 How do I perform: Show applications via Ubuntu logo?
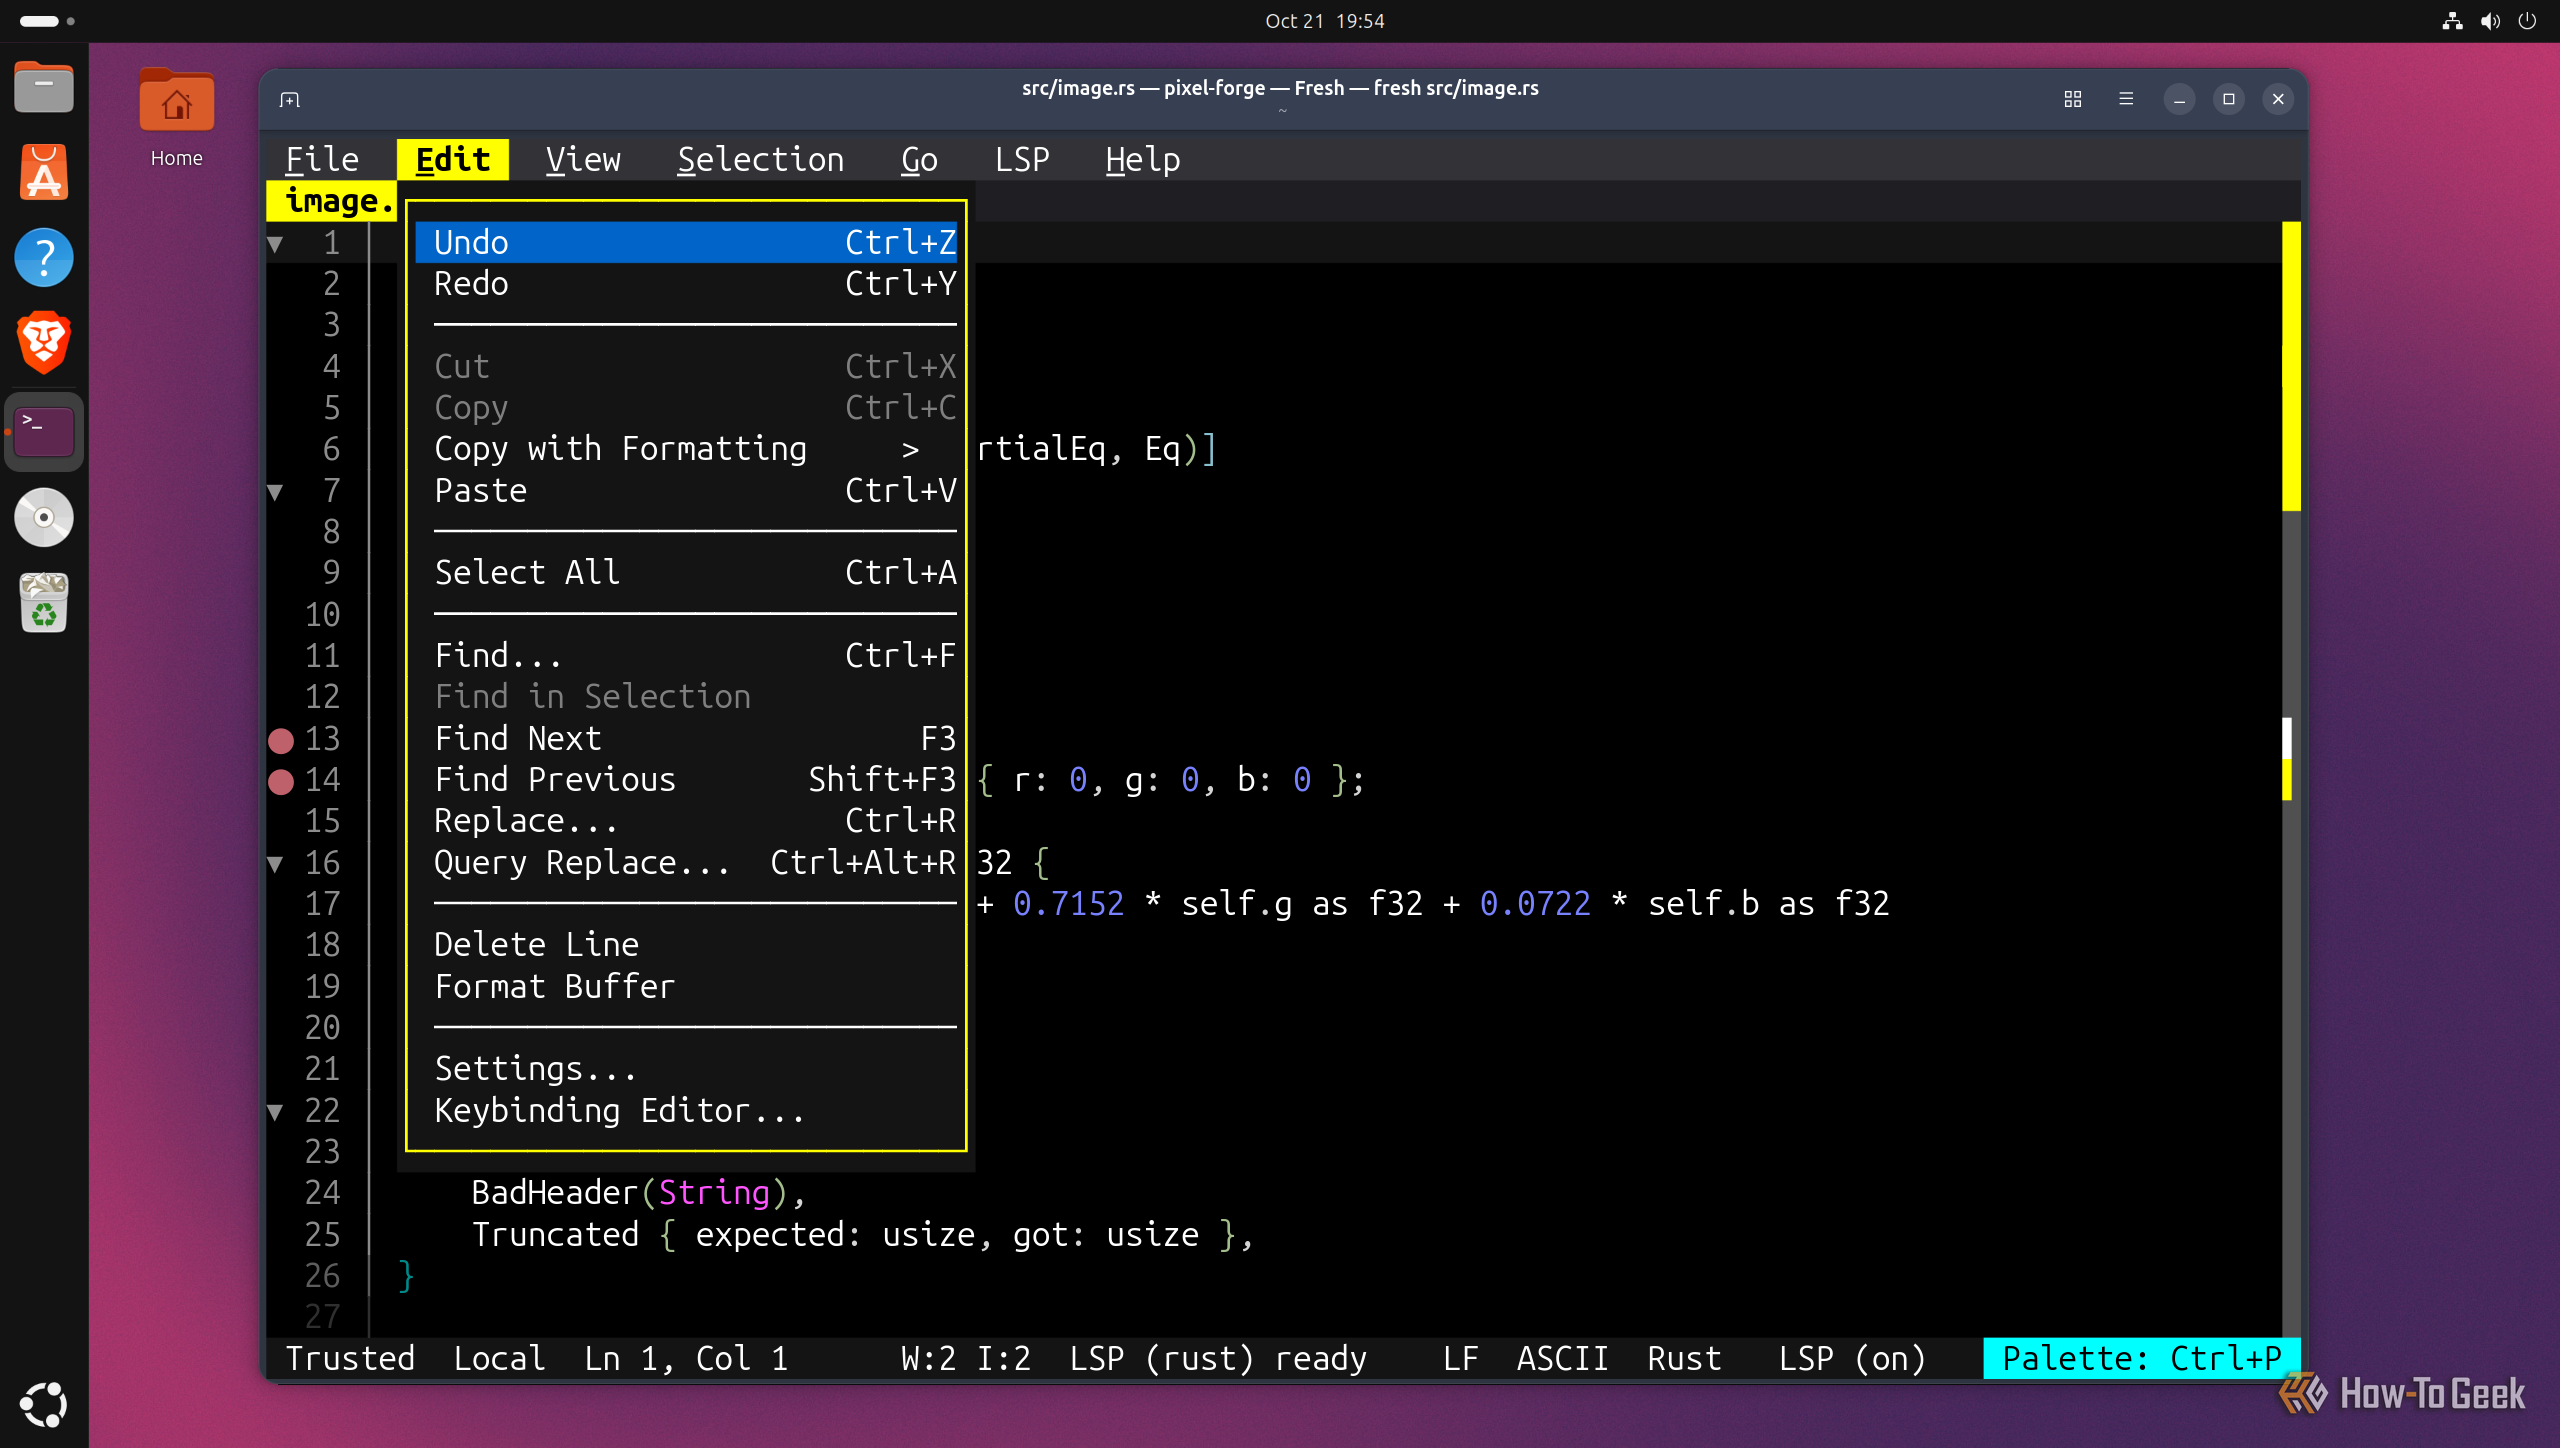point(44,1404)
